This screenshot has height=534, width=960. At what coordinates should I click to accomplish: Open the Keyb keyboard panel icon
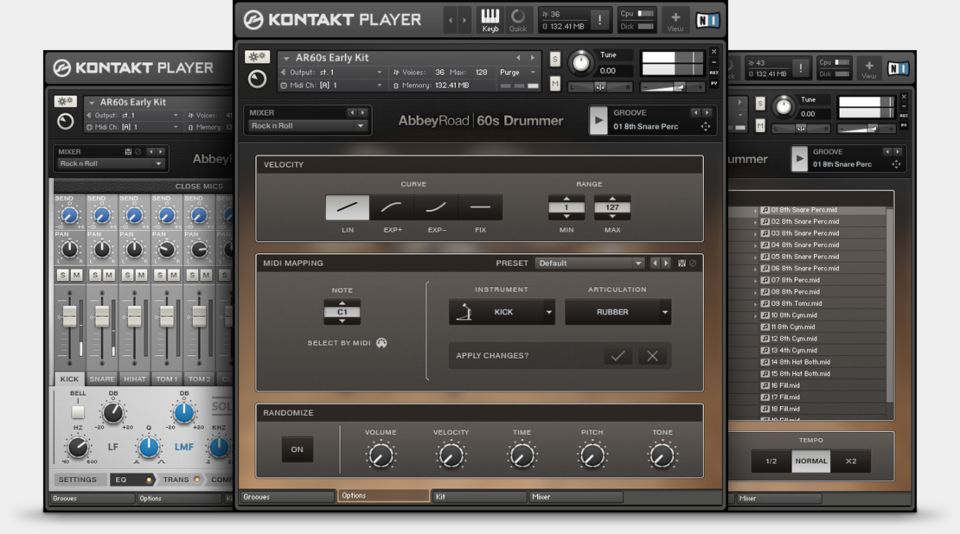click(490, 19)
